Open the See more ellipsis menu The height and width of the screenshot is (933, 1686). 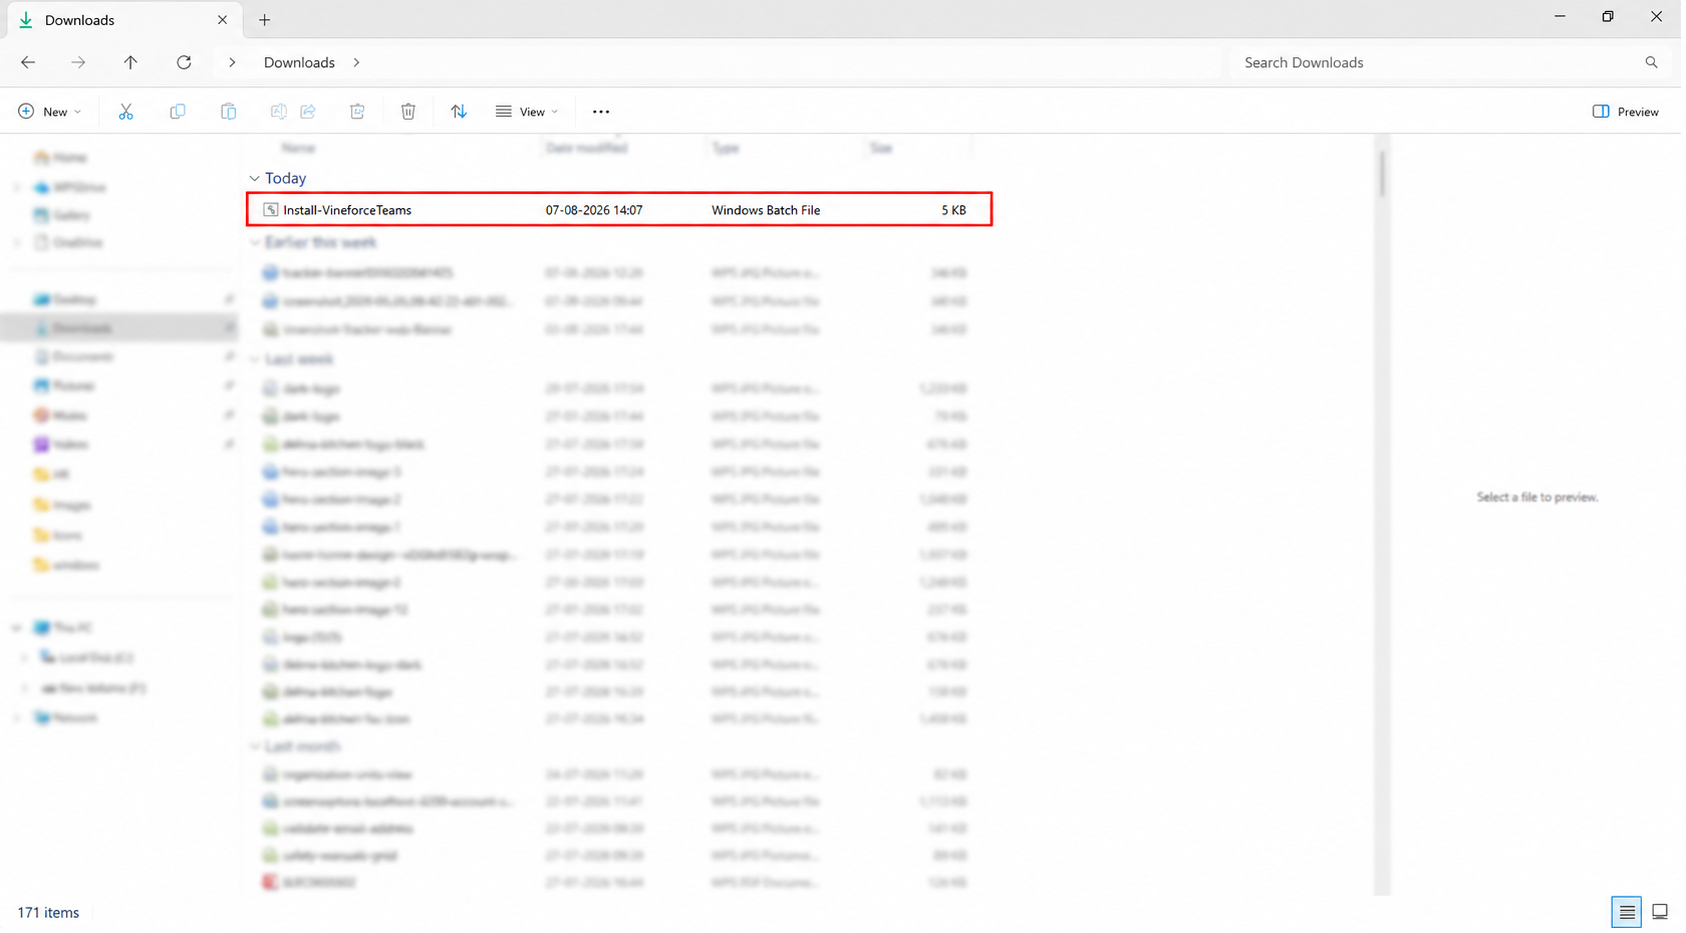coord(601,112)
